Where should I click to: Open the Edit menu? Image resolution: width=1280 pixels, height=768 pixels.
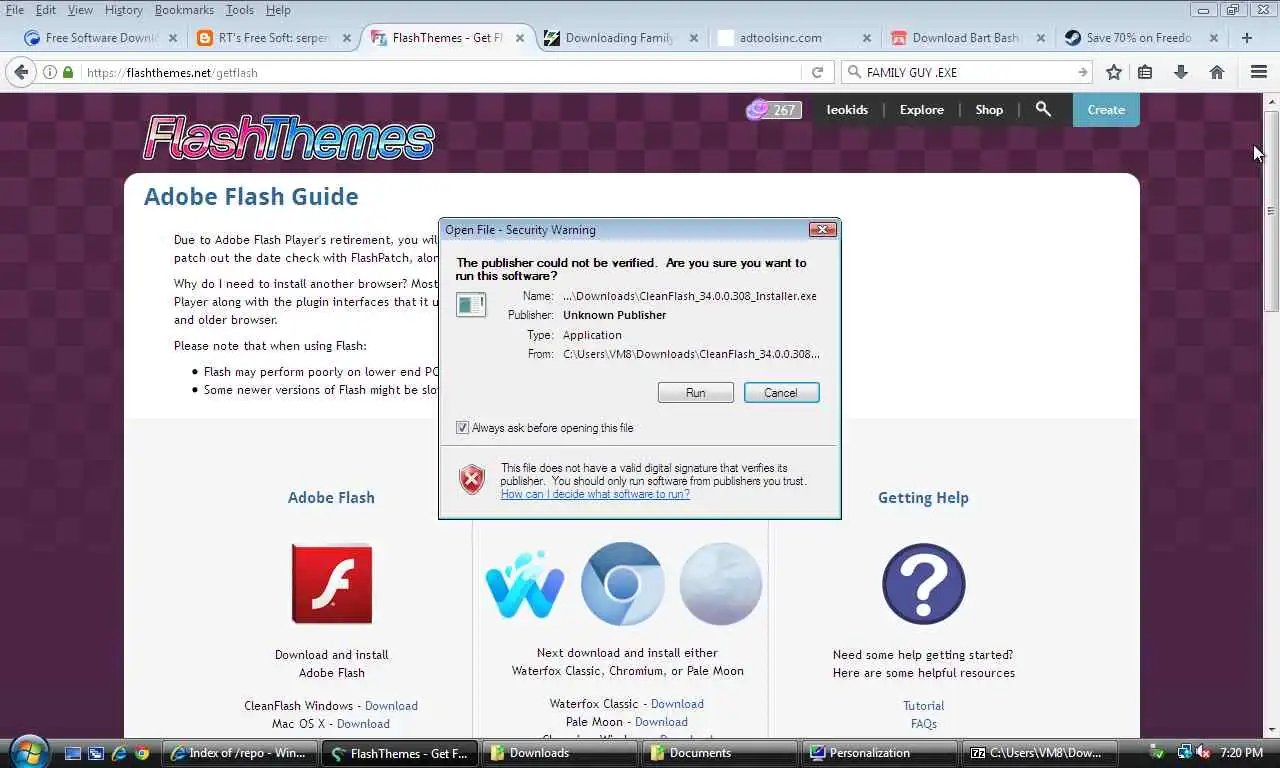pos(46,10)
